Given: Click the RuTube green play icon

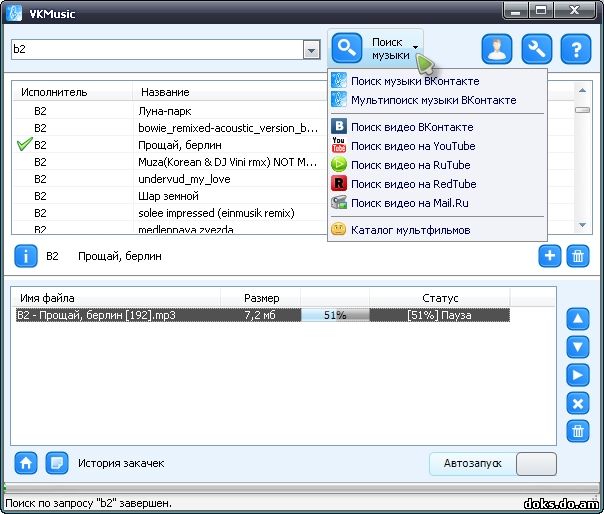Looking at the screenshot, I should (339, 165).
